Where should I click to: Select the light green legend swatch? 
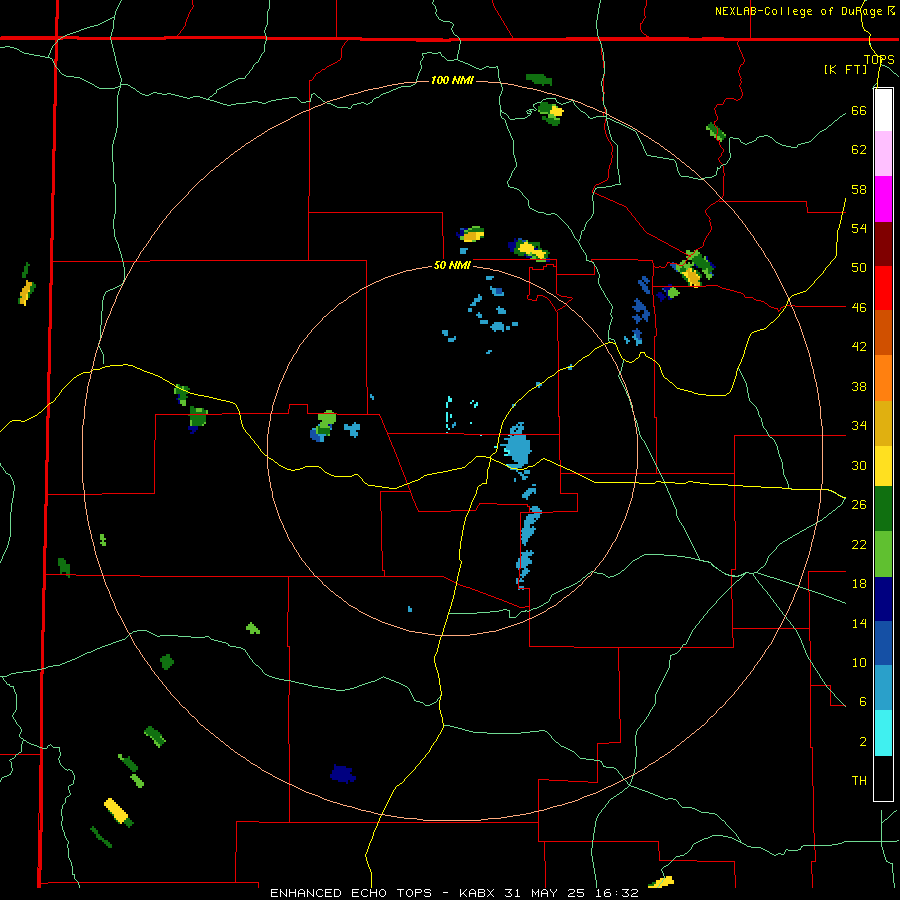click(883, 554)
